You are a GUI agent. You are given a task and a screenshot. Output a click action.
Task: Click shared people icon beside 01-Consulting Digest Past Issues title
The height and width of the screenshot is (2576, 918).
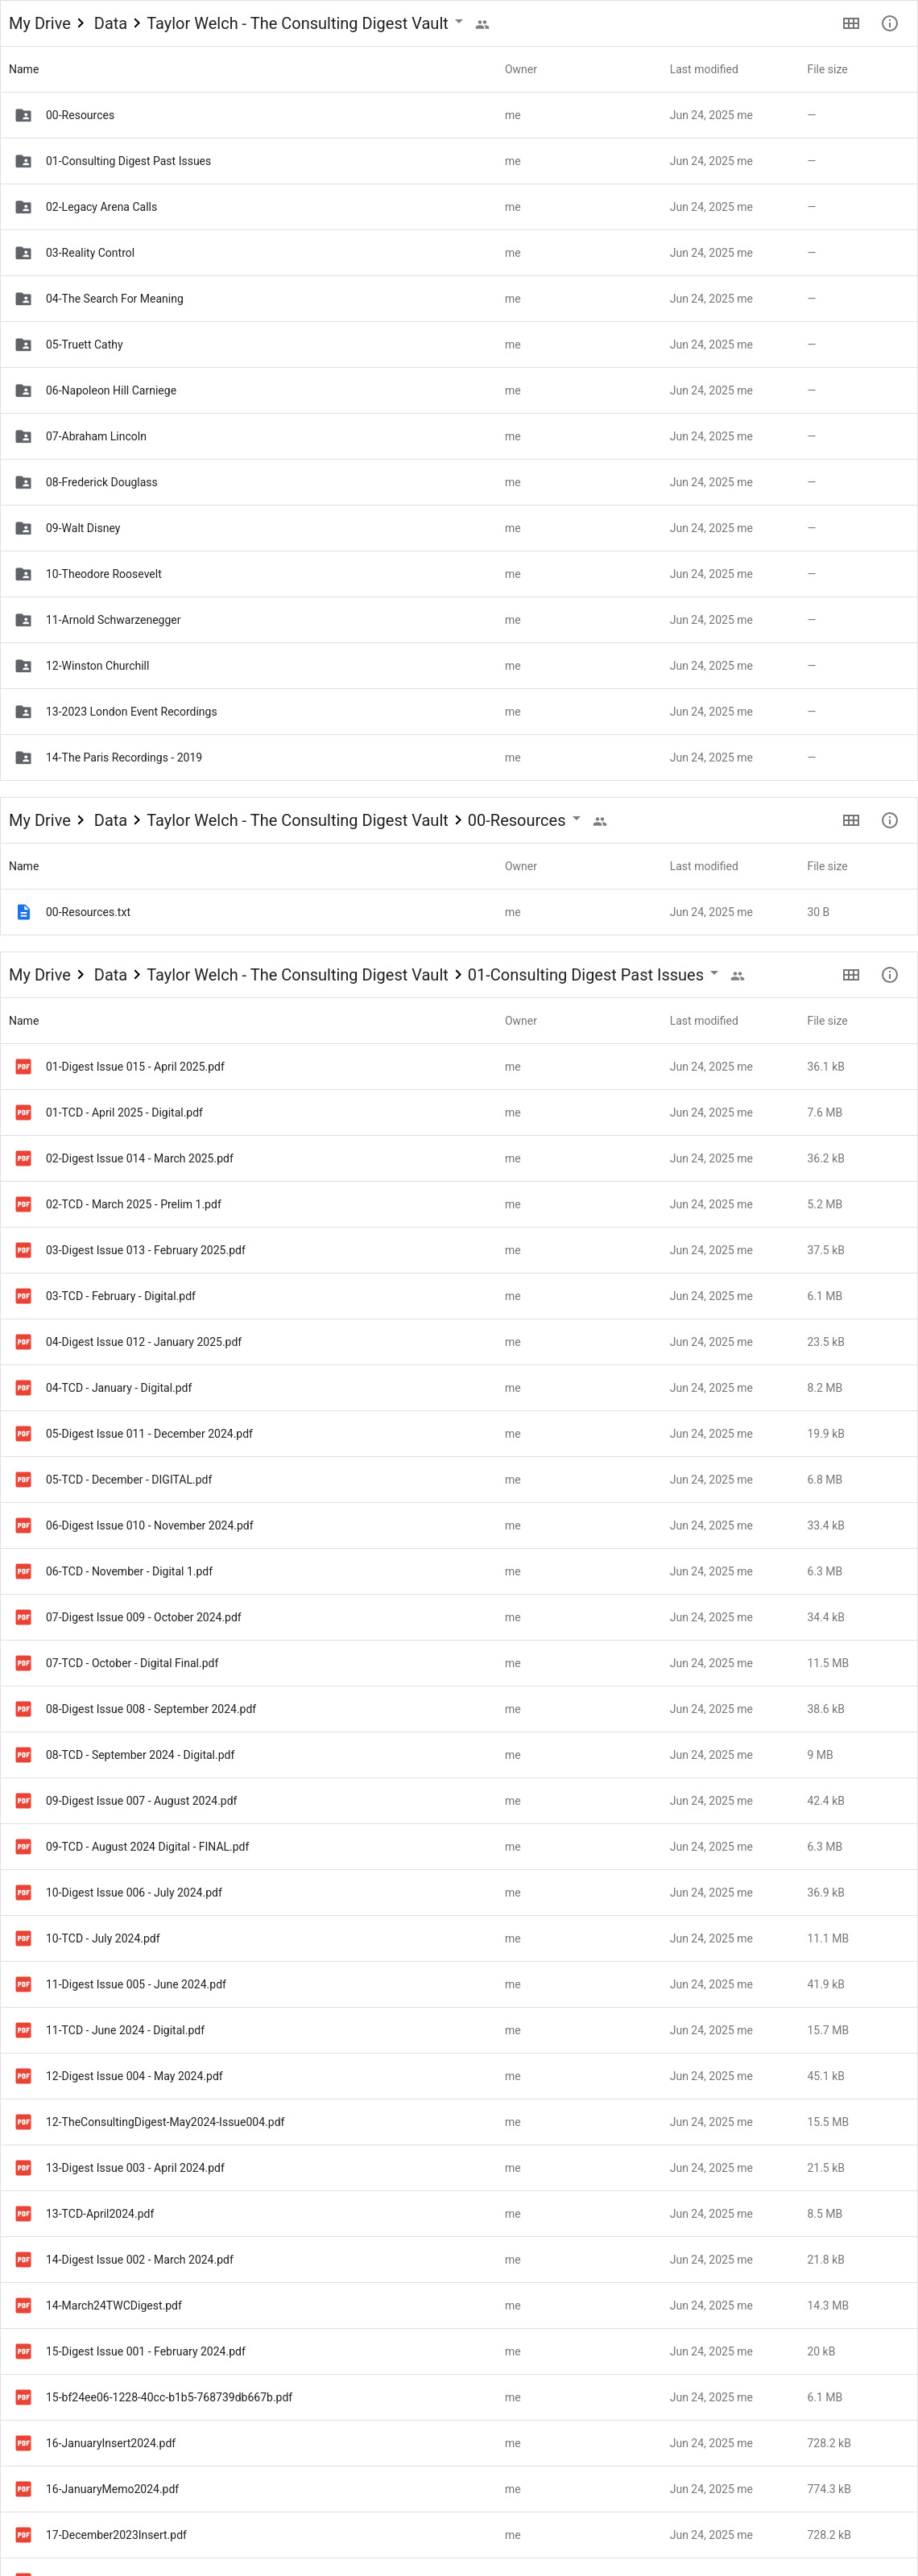coord(738,976)
